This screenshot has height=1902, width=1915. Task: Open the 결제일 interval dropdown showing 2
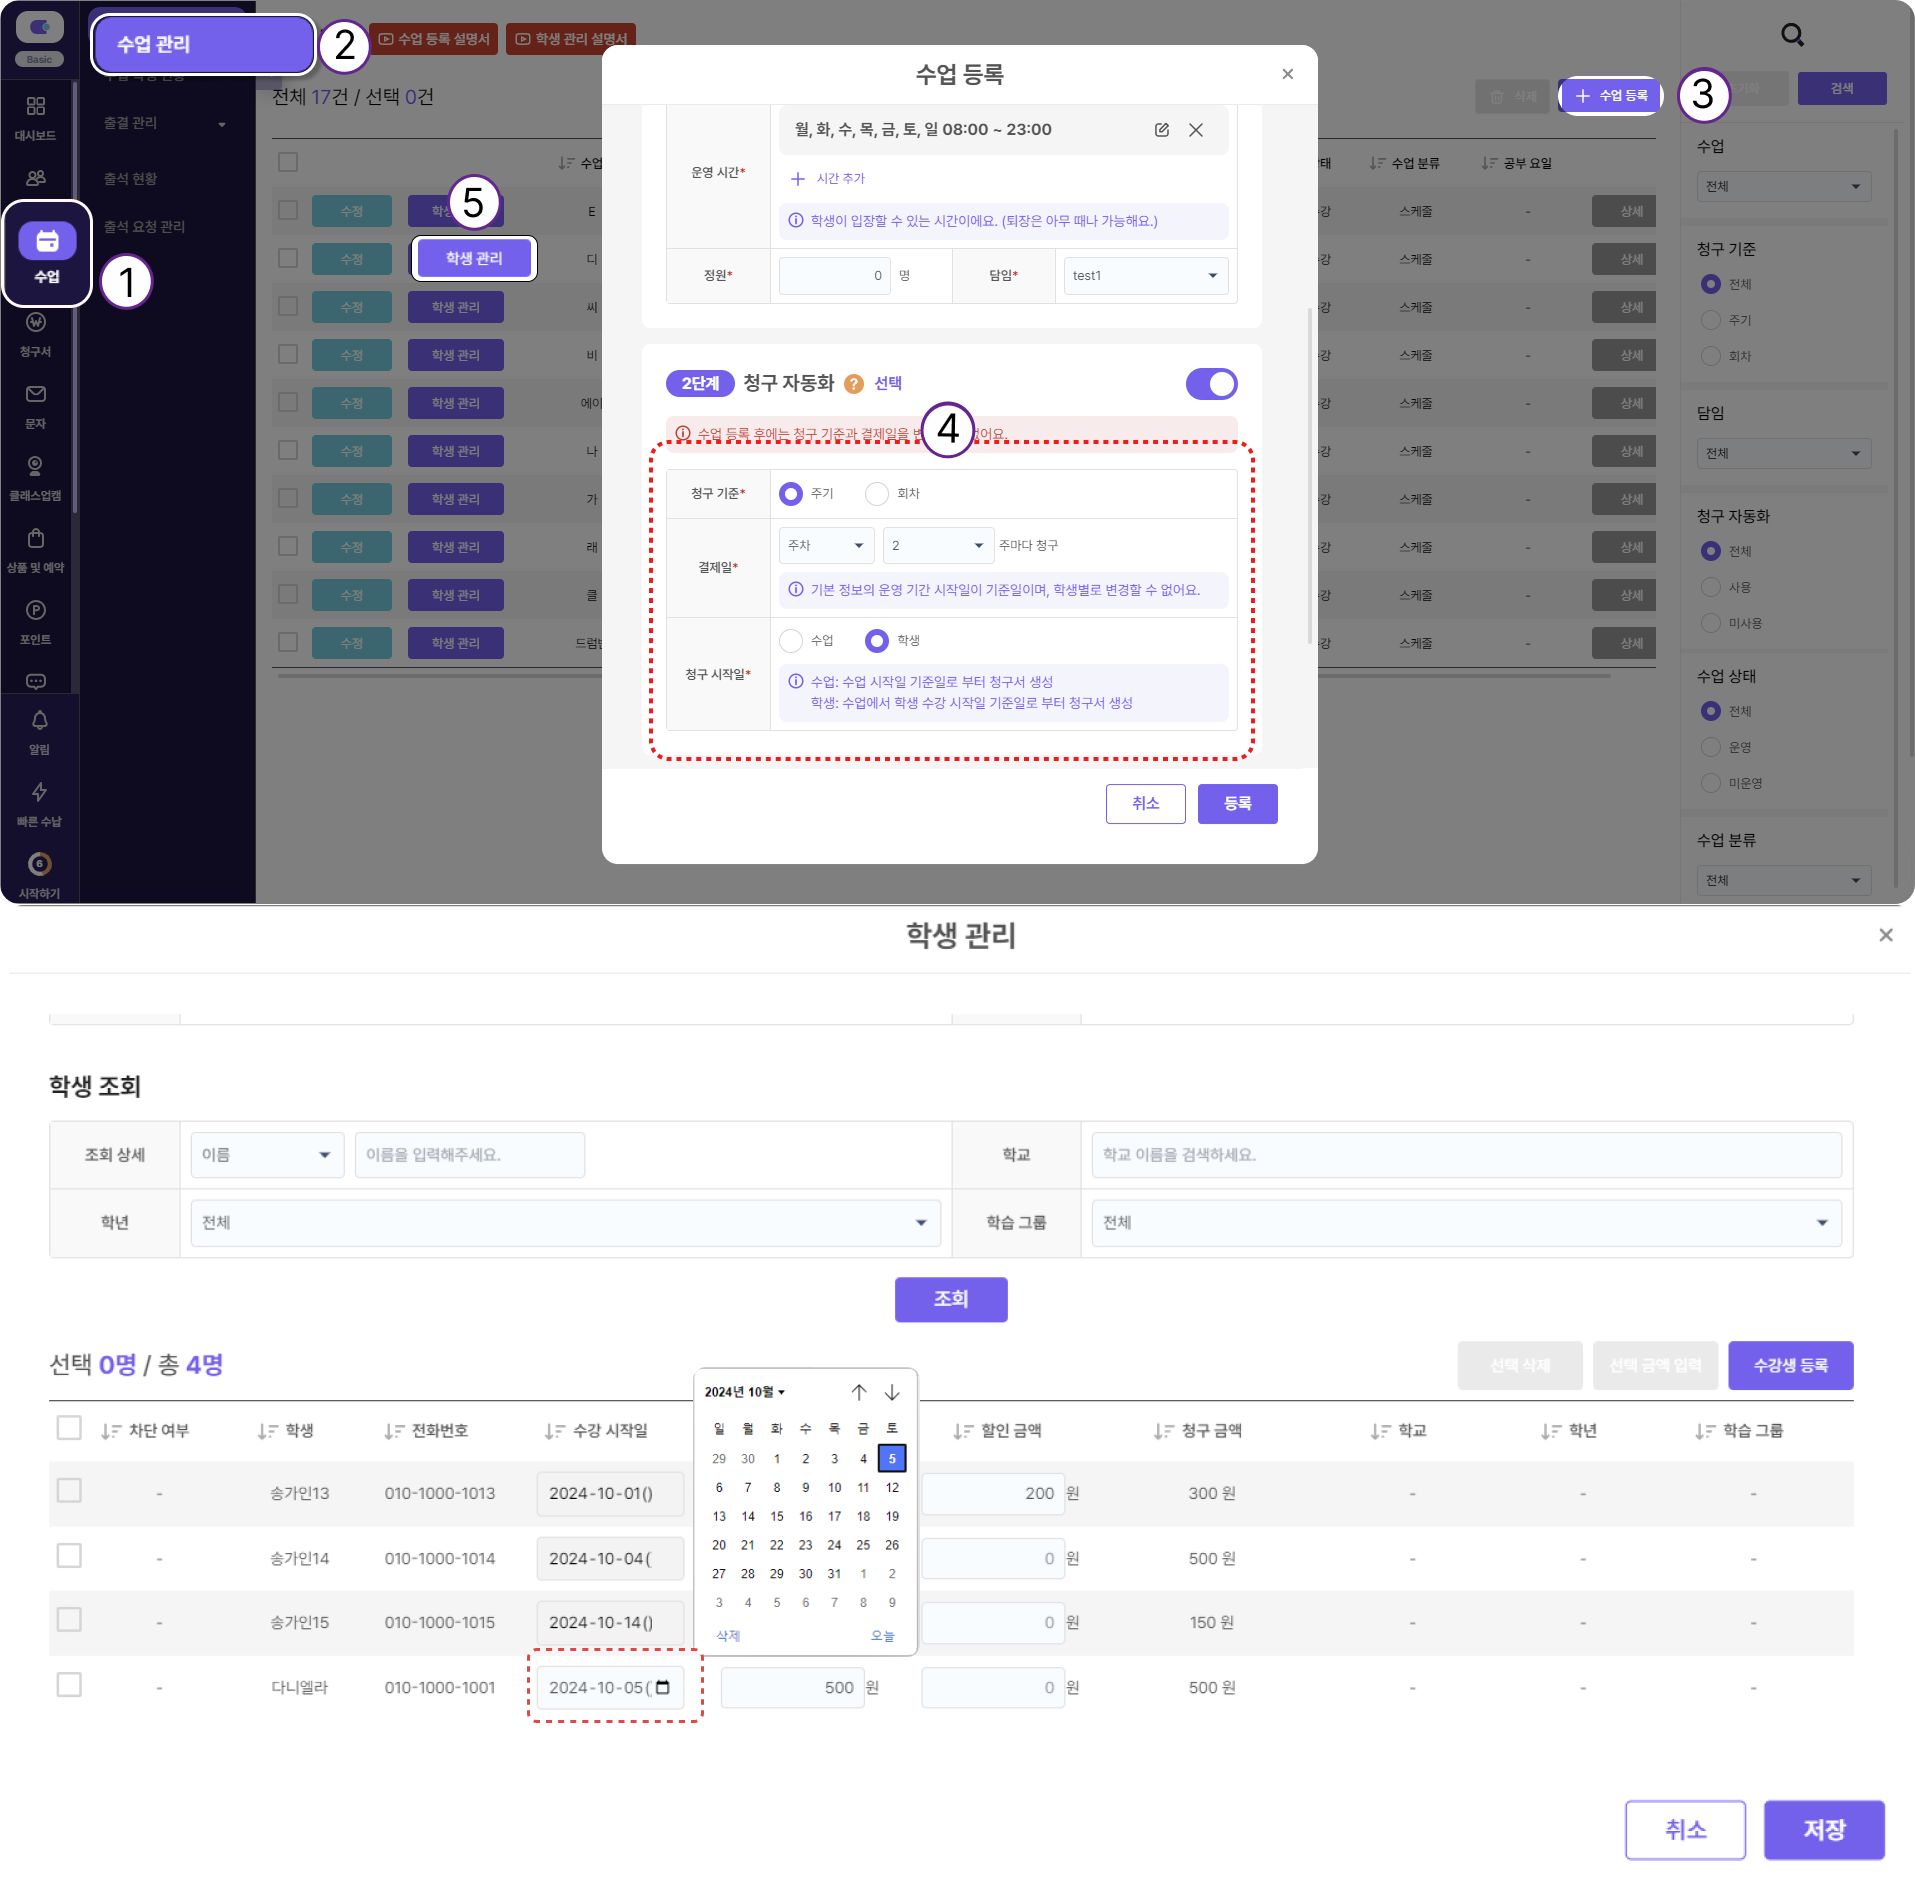click(938, 546)
